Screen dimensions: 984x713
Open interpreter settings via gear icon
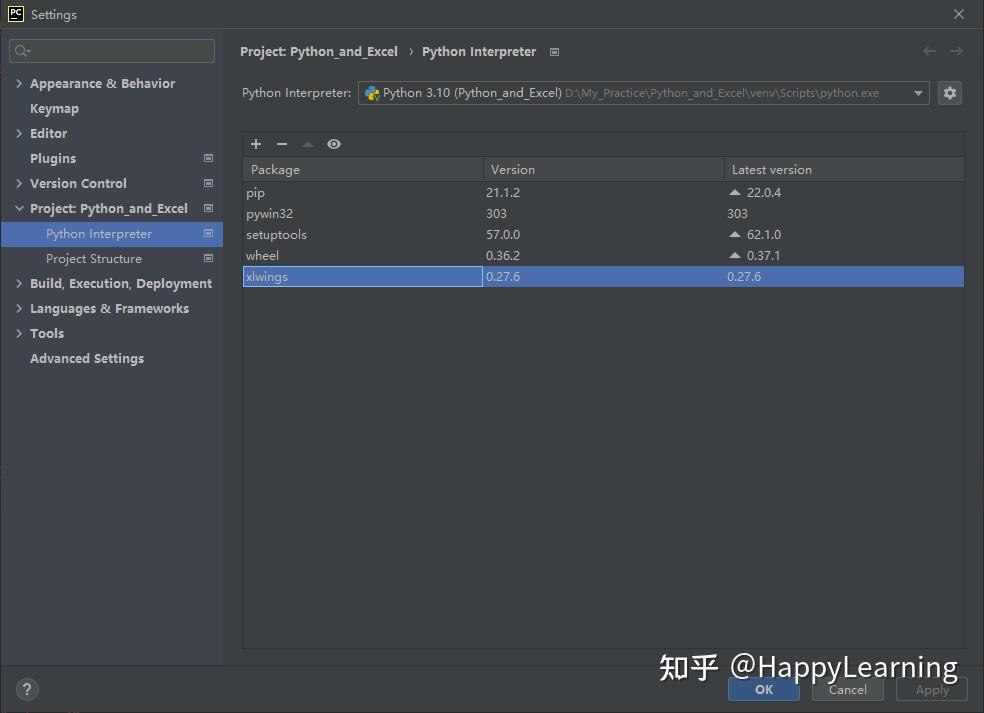(x=948, y=92)
